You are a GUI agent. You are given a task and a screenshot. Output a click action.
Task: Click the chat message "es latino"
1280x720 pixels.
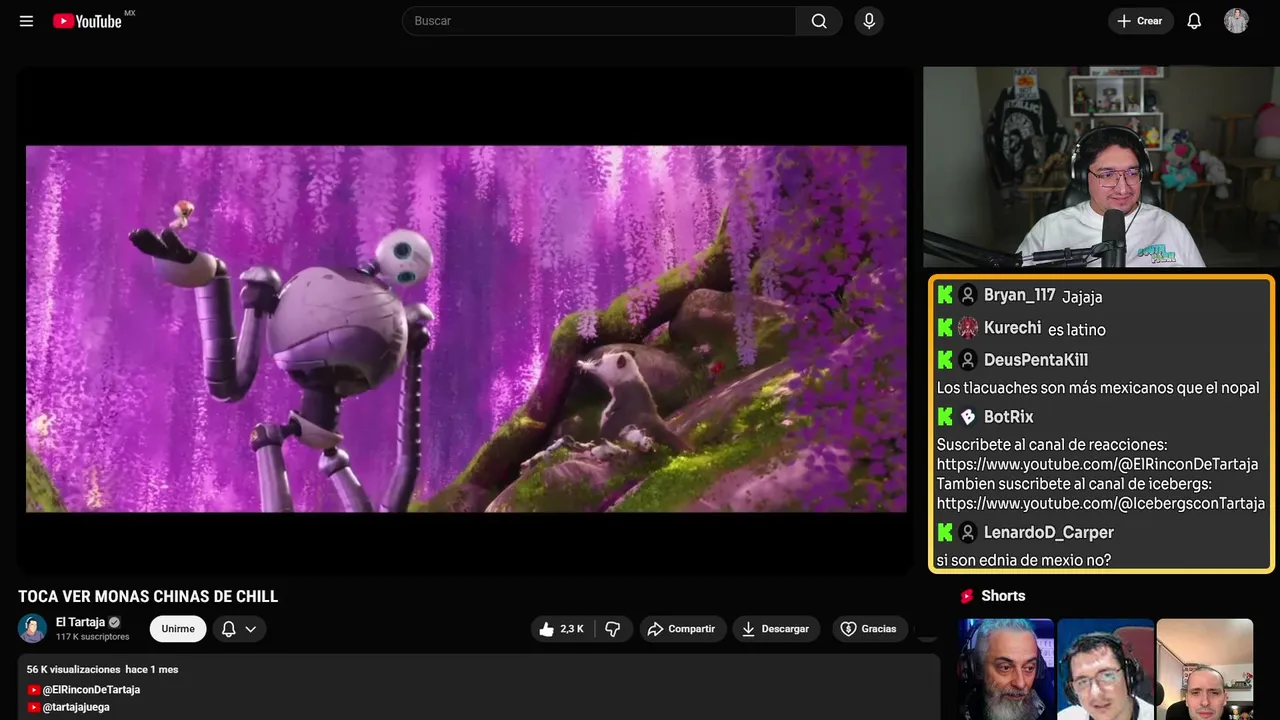point(1077,330)
